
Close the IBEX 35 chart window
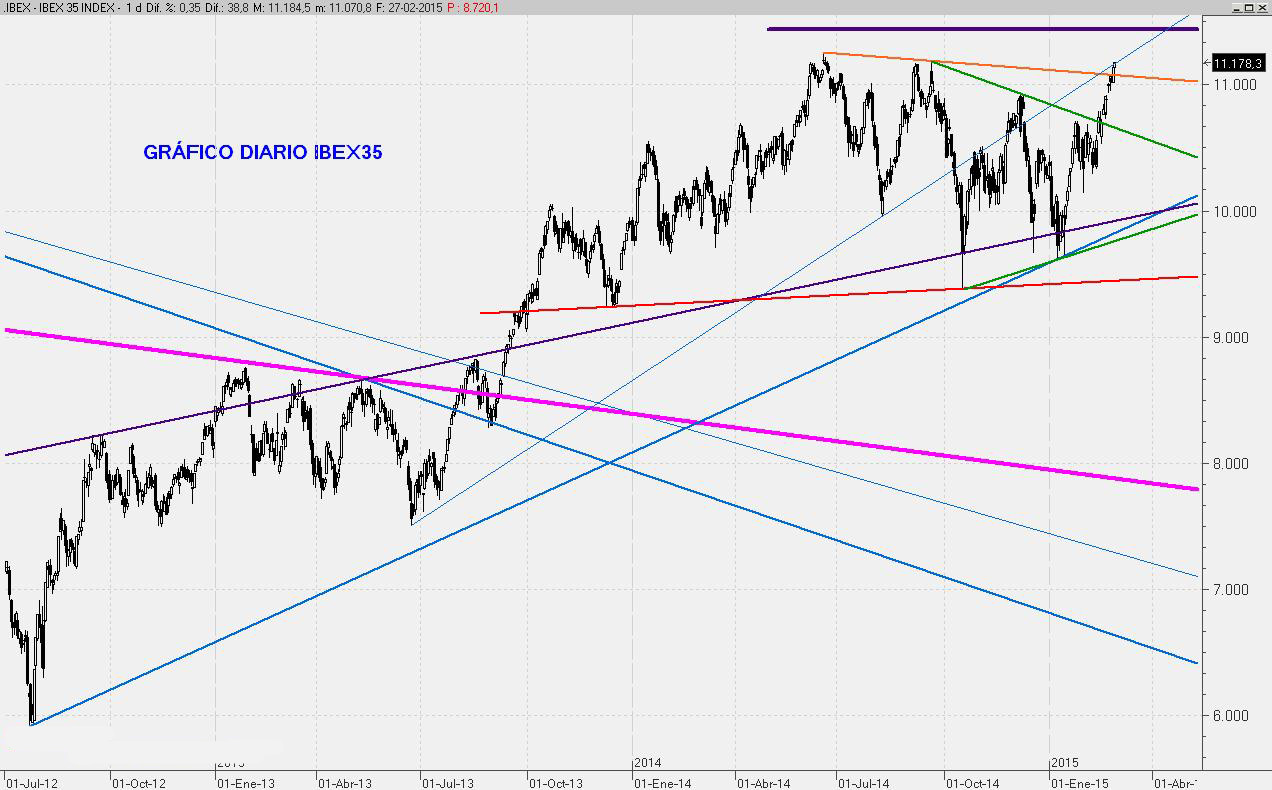click(x=1262, y=7)
